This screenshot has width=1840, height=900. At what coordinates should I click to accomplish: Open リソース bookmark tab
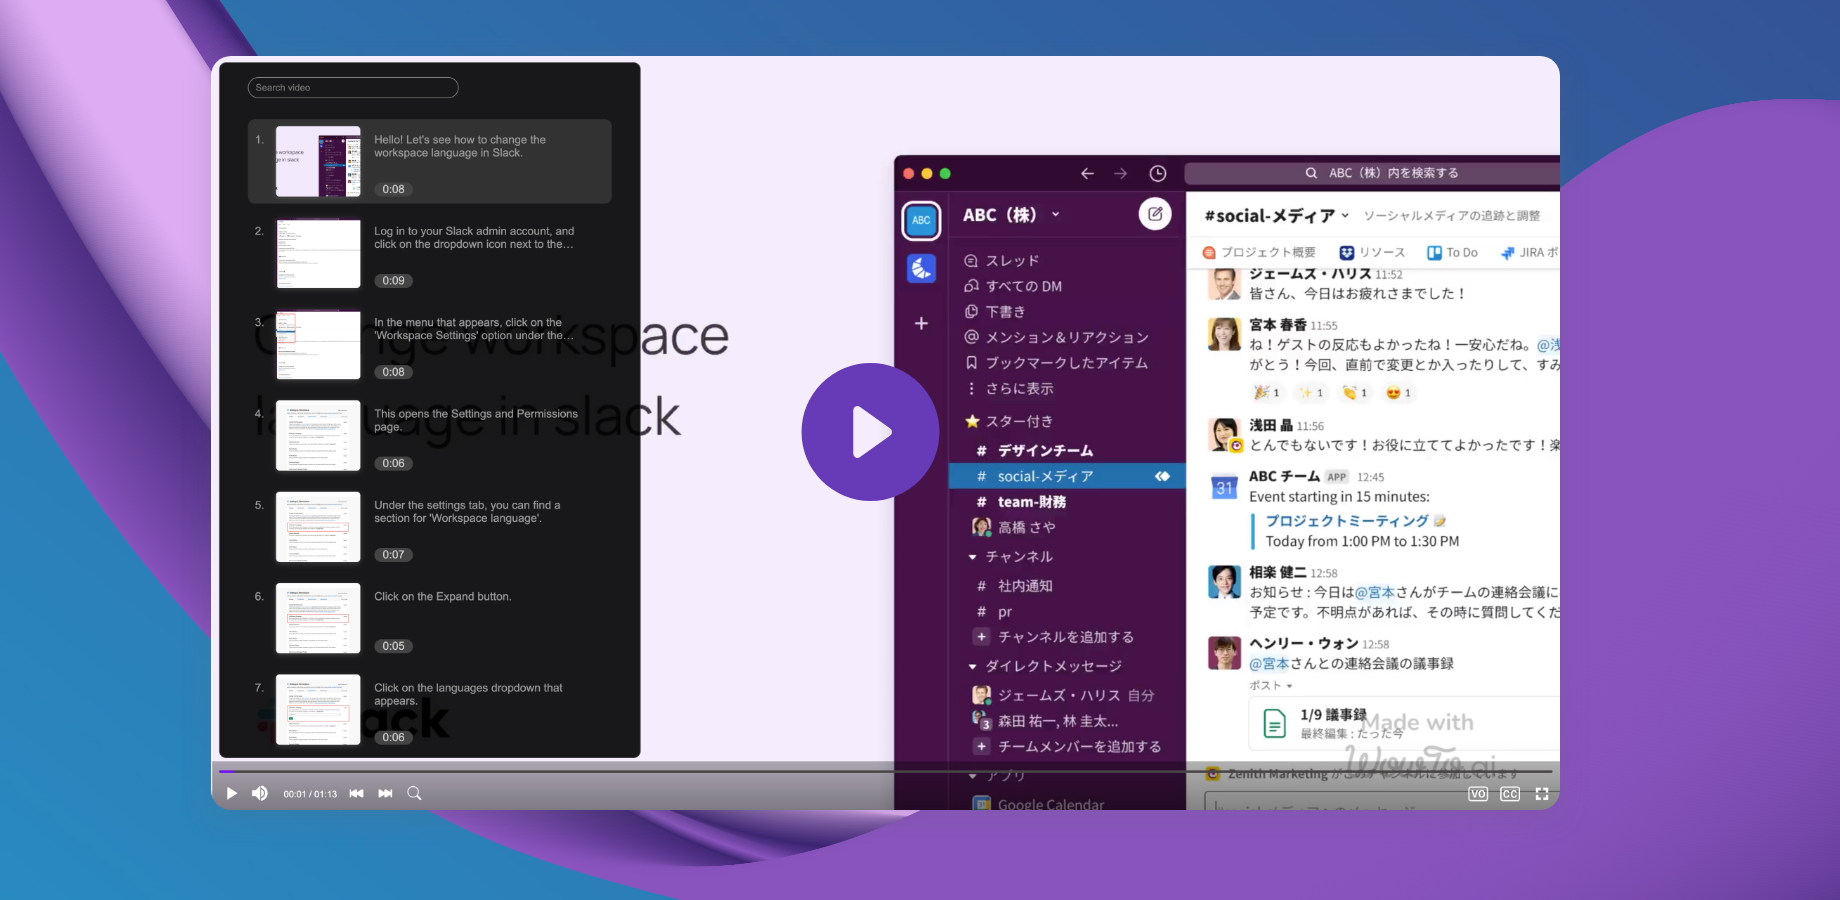click(1372, 253)
